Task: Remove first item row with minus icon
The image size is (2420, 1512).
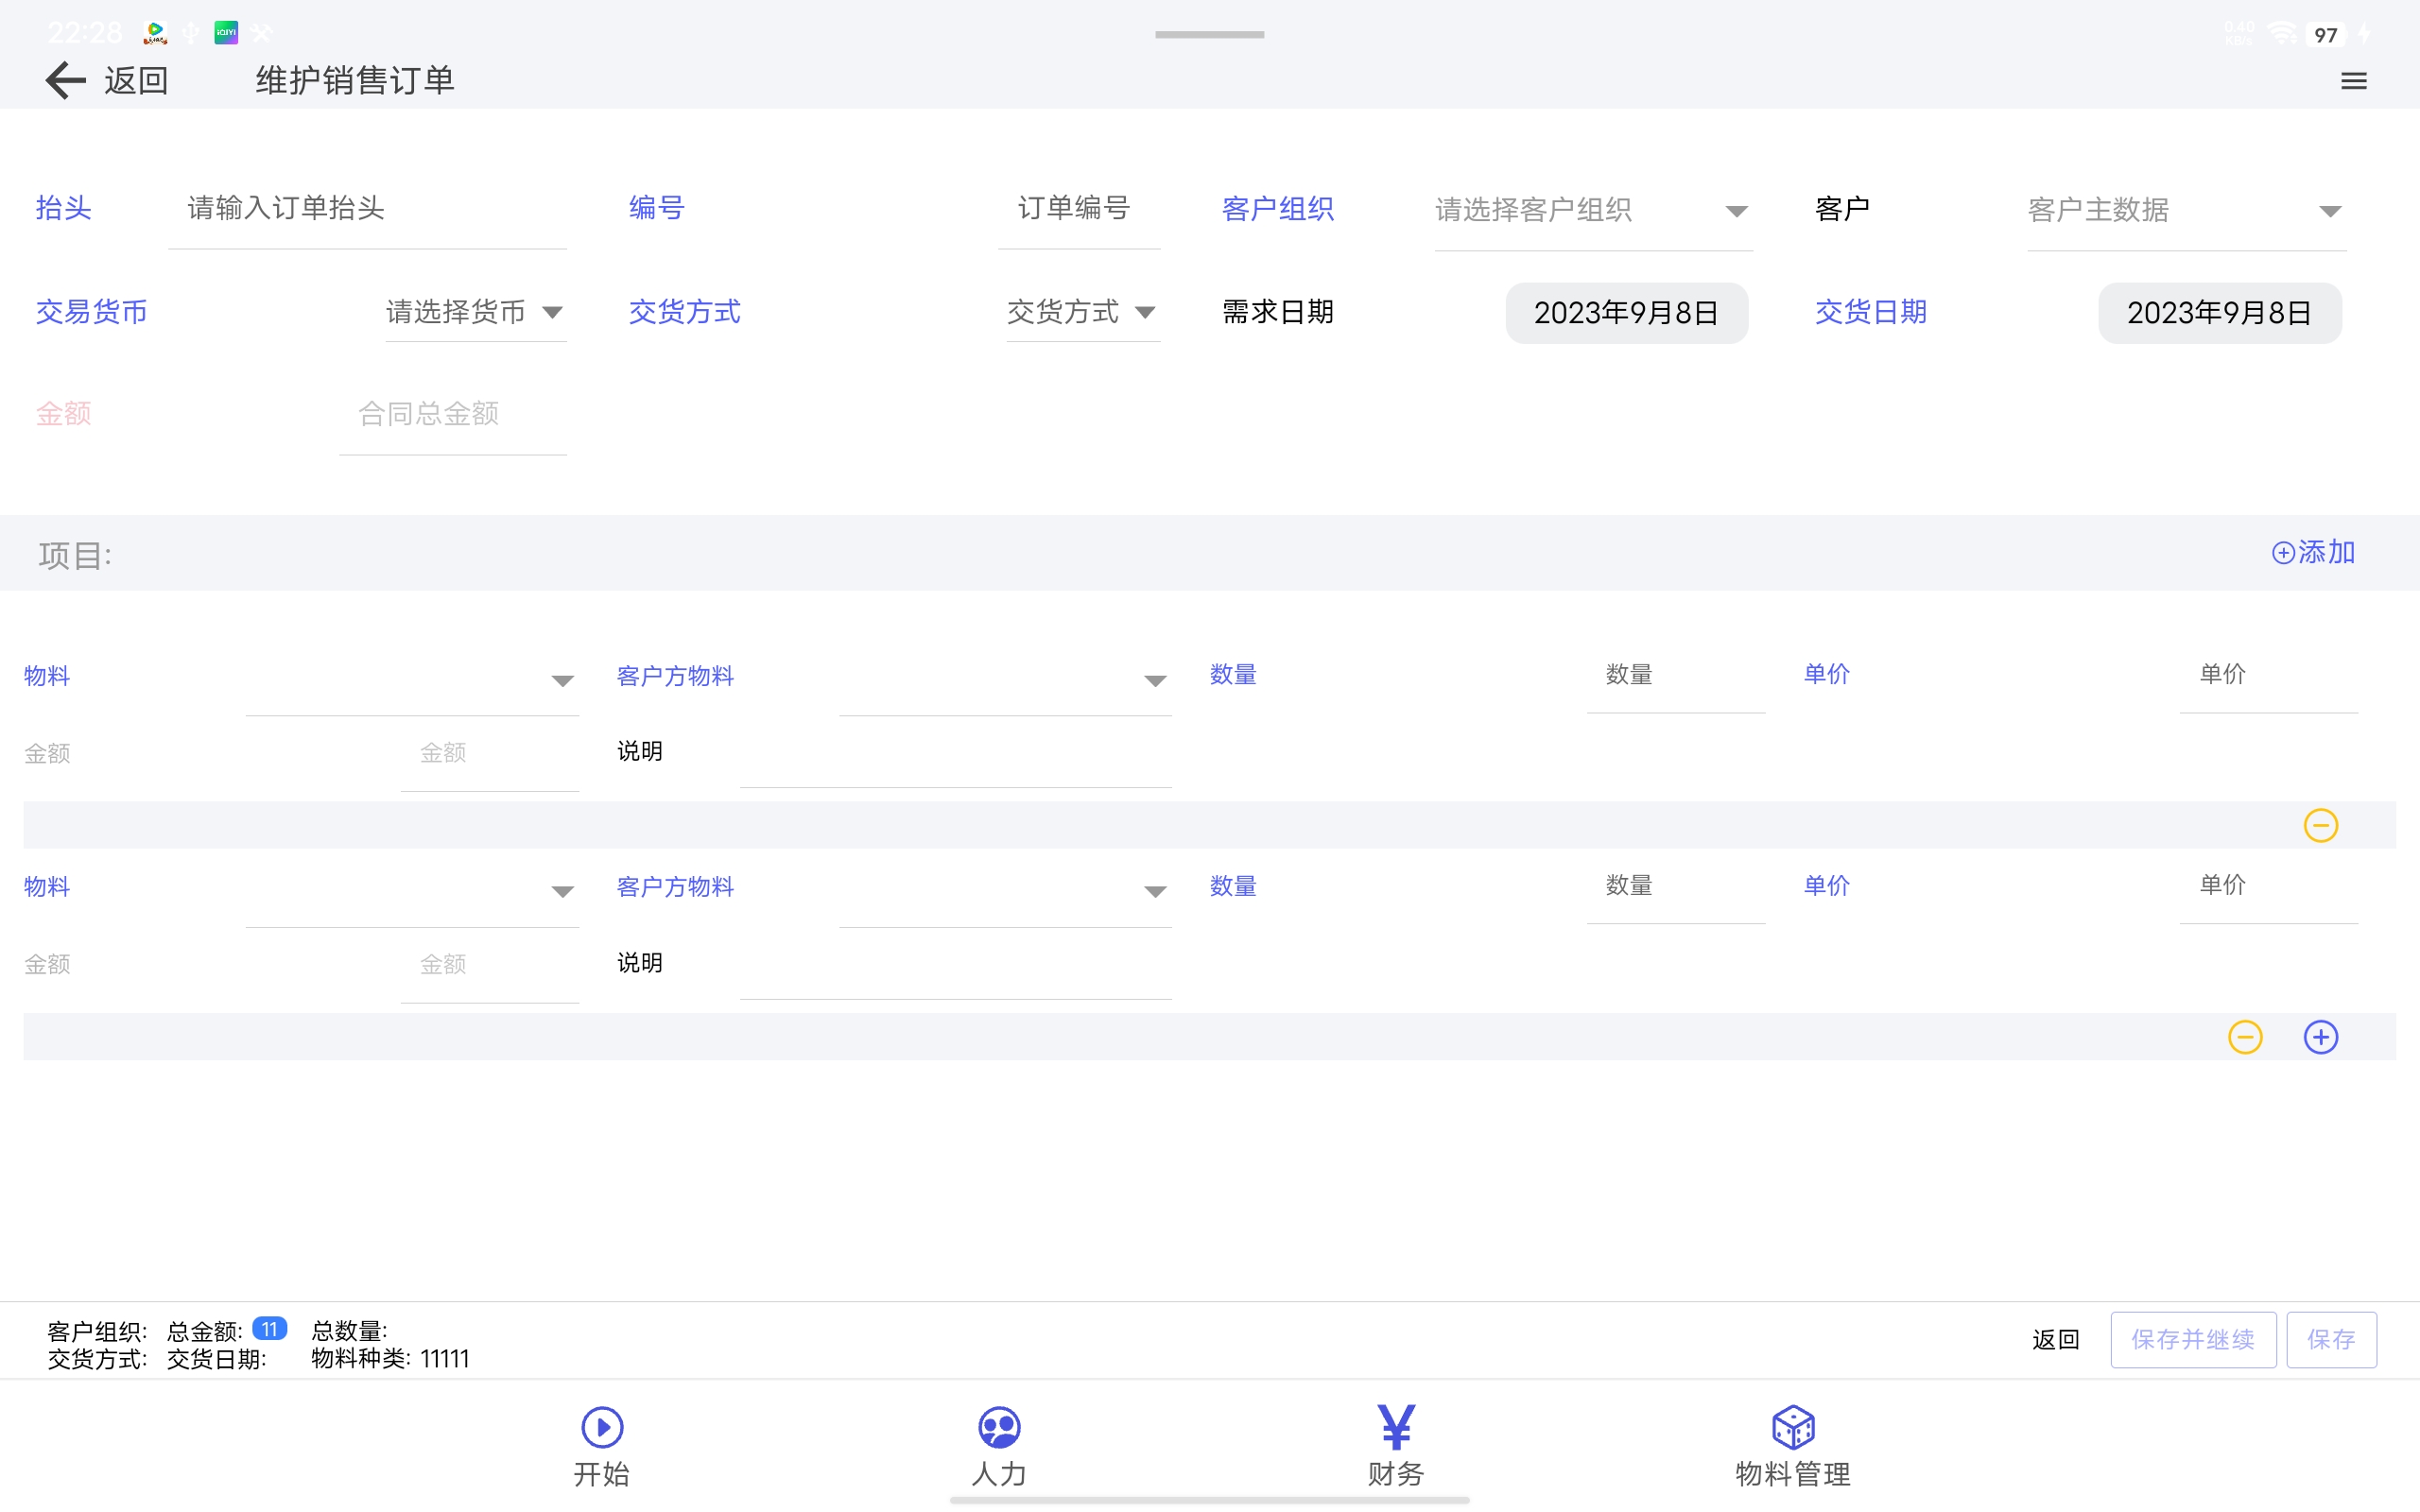Action: click(x=2320, y=825)
